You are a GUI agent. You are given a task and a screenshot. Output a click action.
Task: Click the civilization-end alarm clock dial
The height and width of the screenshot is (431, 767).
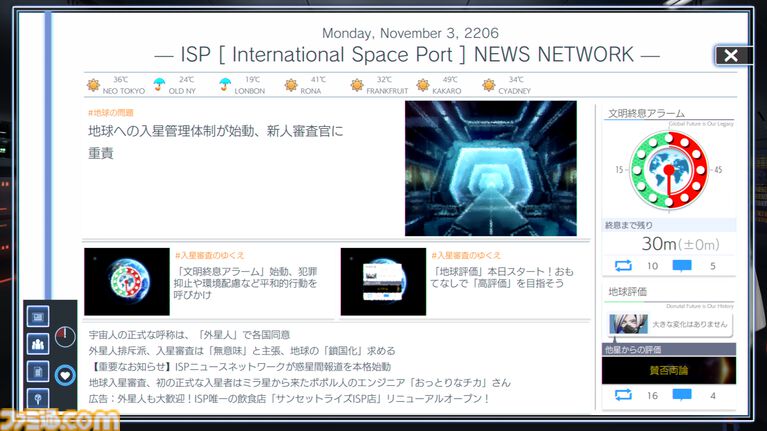click(x=669, y=170)
